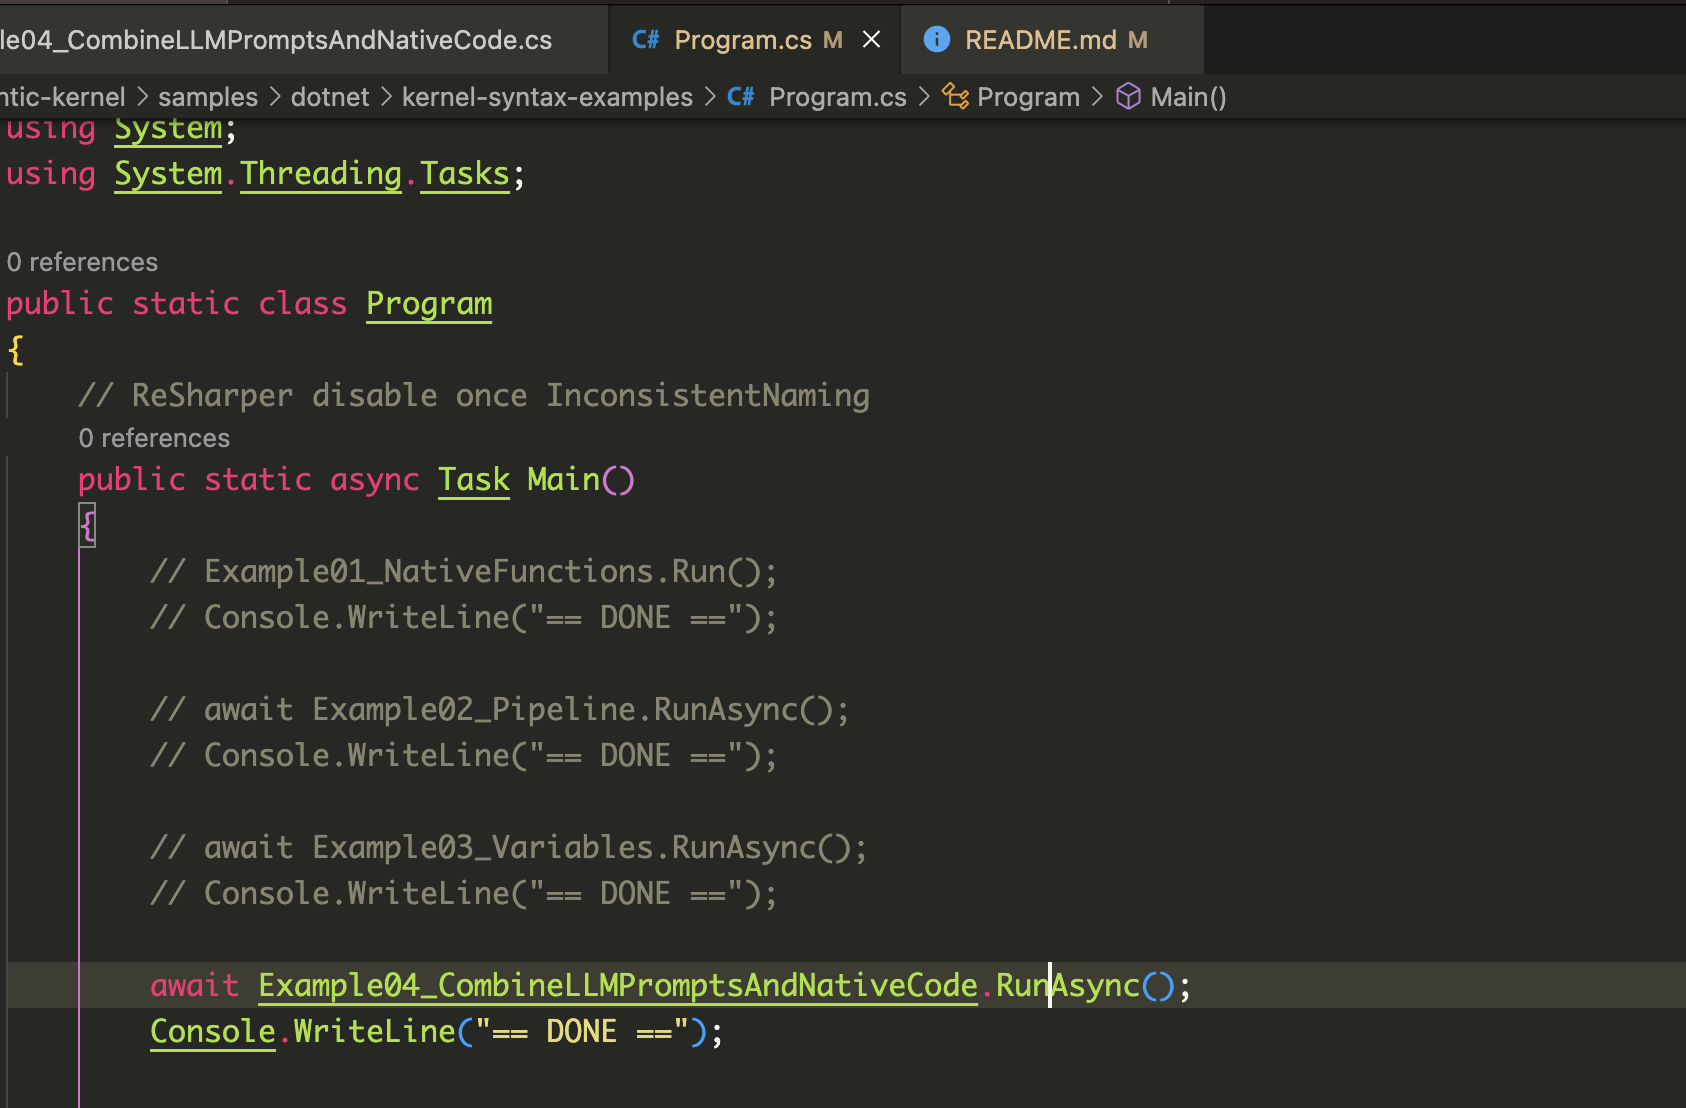Click 0 references above the Program class
The image size is (1686, 1108).
pos(81,261)
